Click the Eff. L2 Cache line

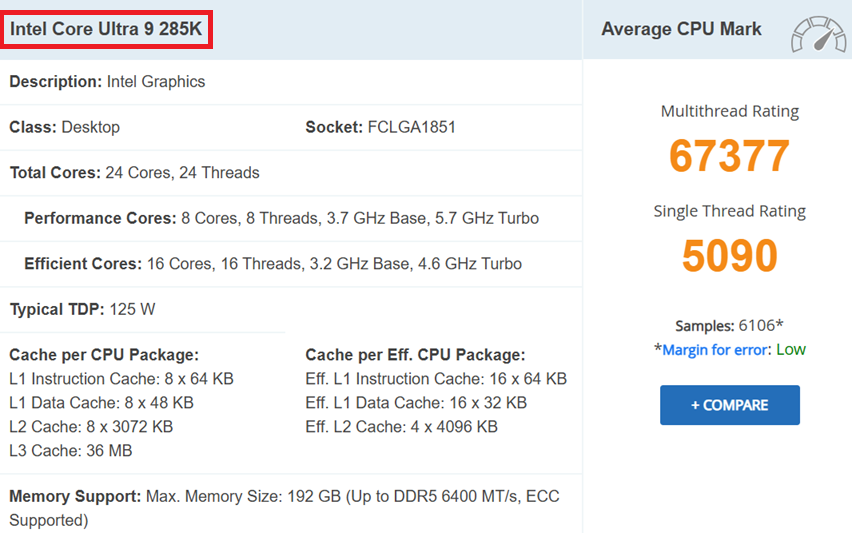(x=401, y=426)
